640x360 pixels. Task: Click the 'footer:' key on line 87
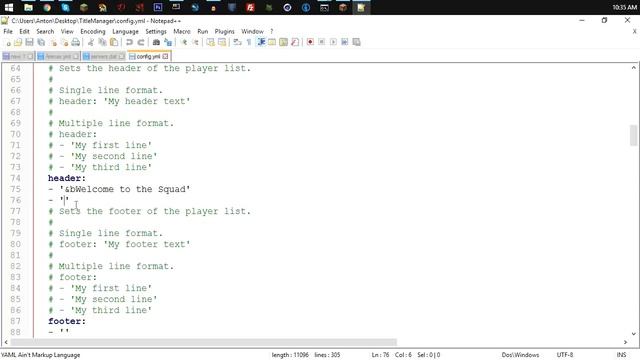click(x=67, y=321)
